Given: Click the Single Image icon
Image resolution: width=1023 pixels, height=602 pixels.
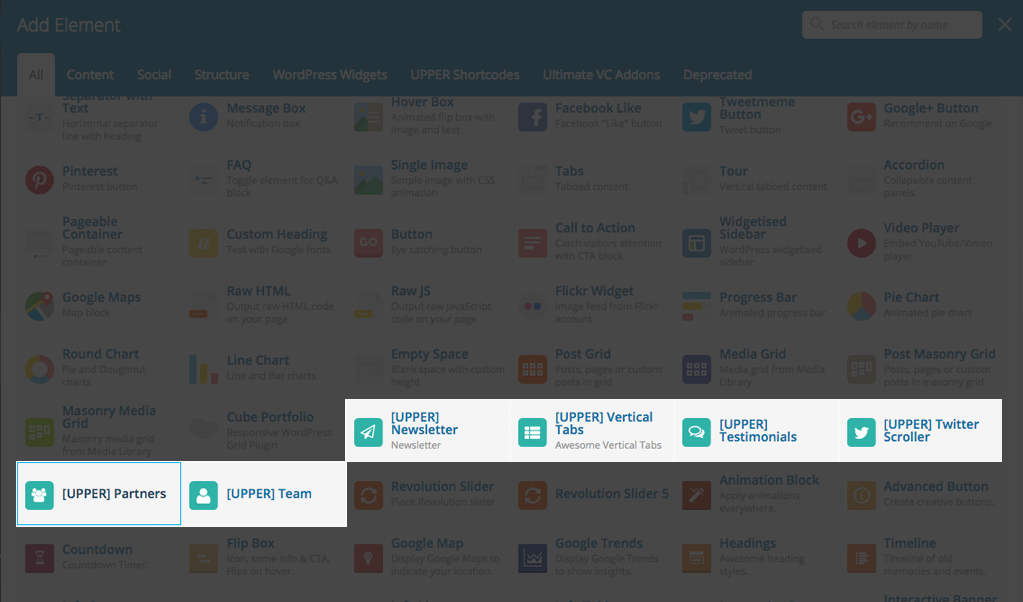Looking at the screenshot, I should tap(368, 179).
